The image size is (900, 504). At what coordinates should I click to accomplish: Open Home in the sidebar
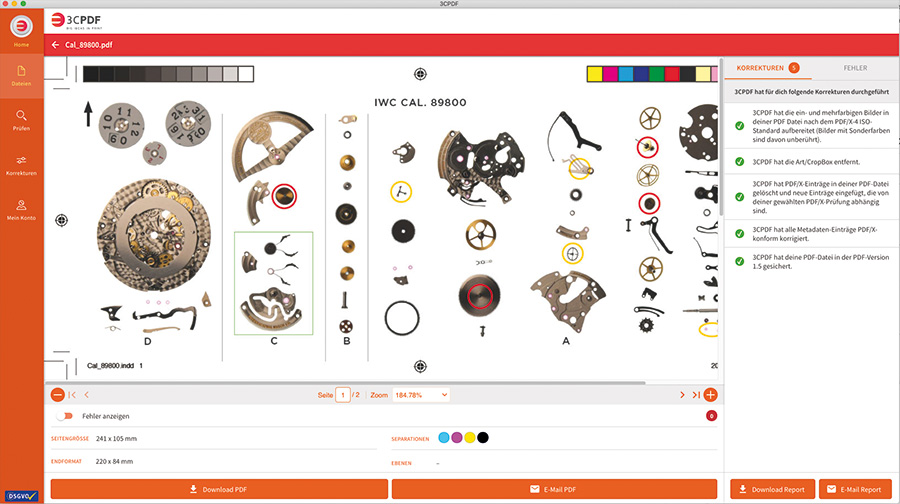(x=21, y=31)
